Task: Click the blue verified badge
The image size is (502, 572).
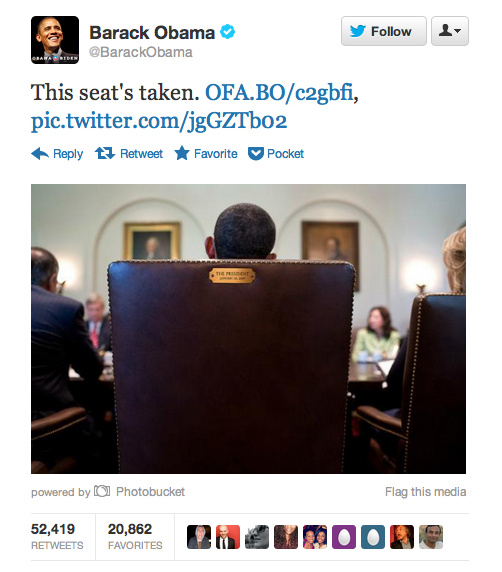Action: 227,32
